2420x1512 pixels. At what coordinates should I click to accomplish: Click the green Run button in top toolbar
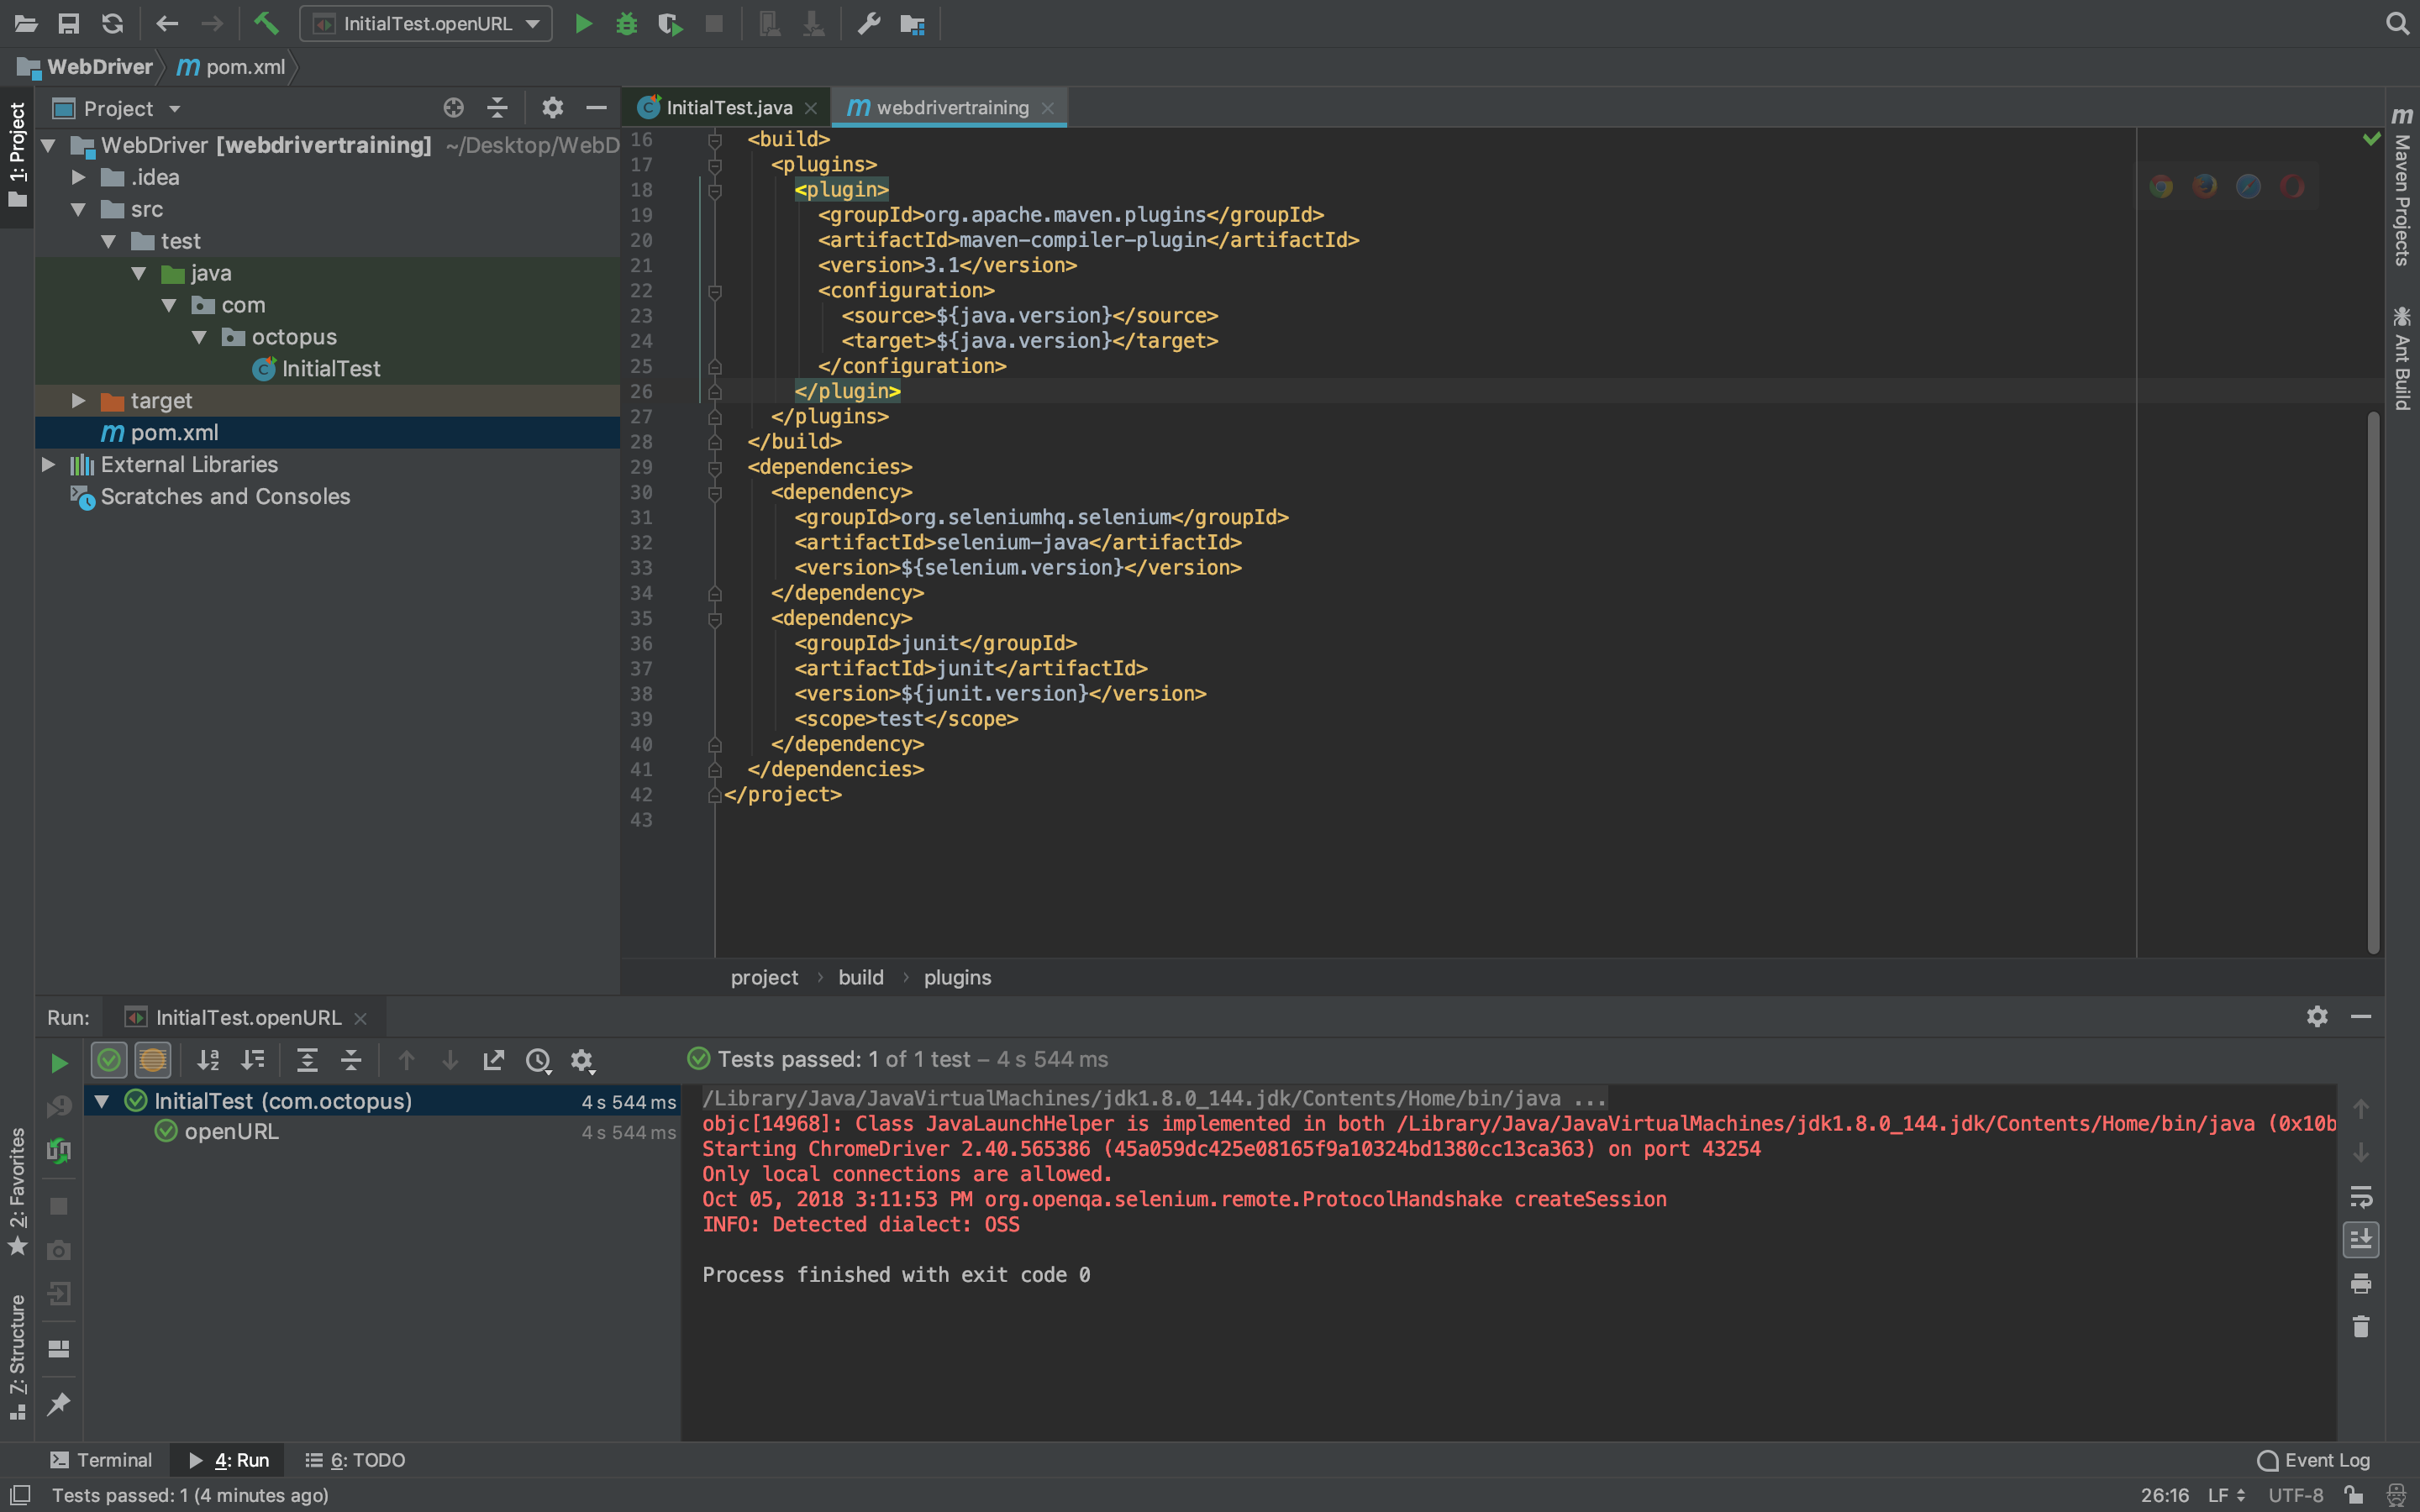(583, 24)
